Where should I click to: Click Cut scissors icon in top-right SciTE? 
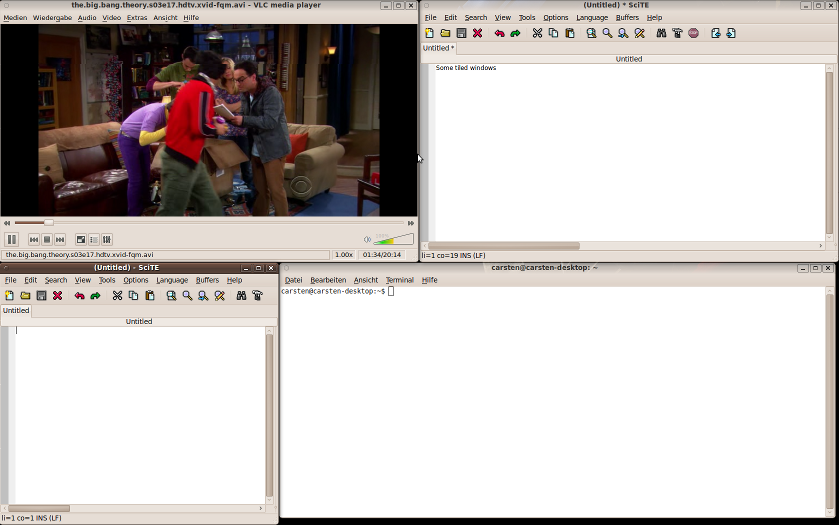537,33
